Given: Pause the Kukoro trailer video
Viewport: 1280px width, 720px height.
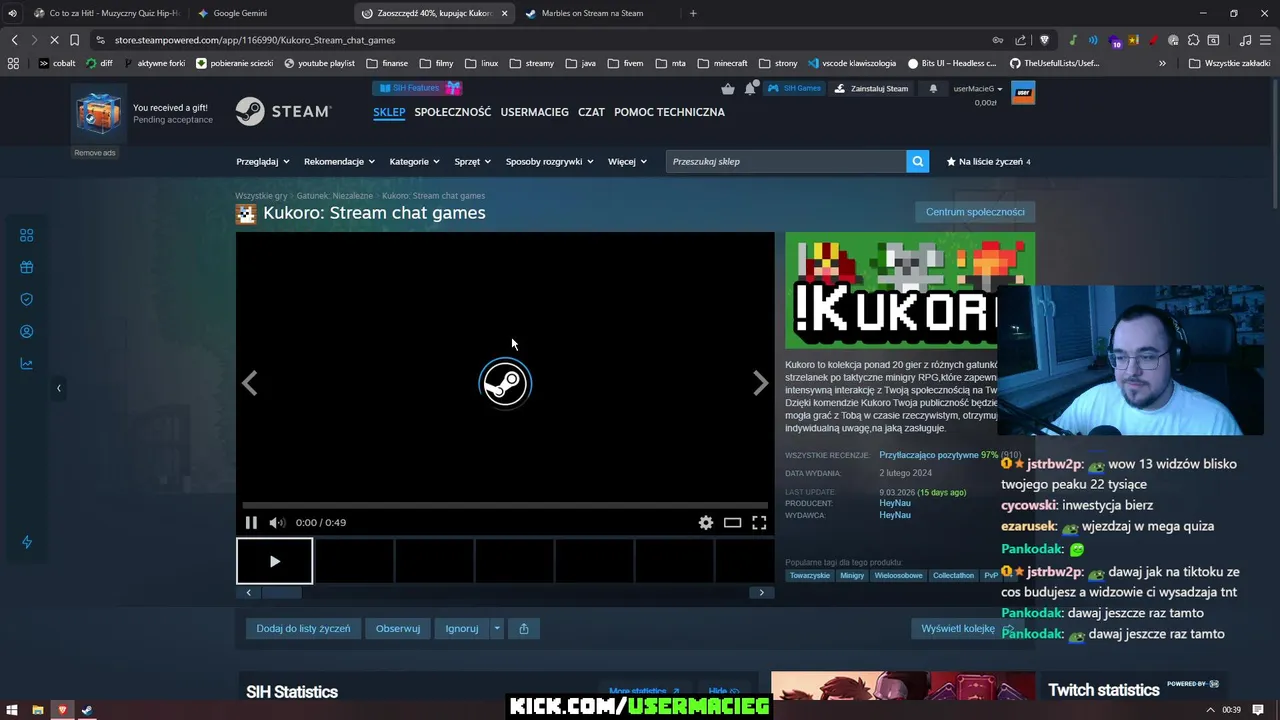Looking at the screenshot, I should coord(251,522).
